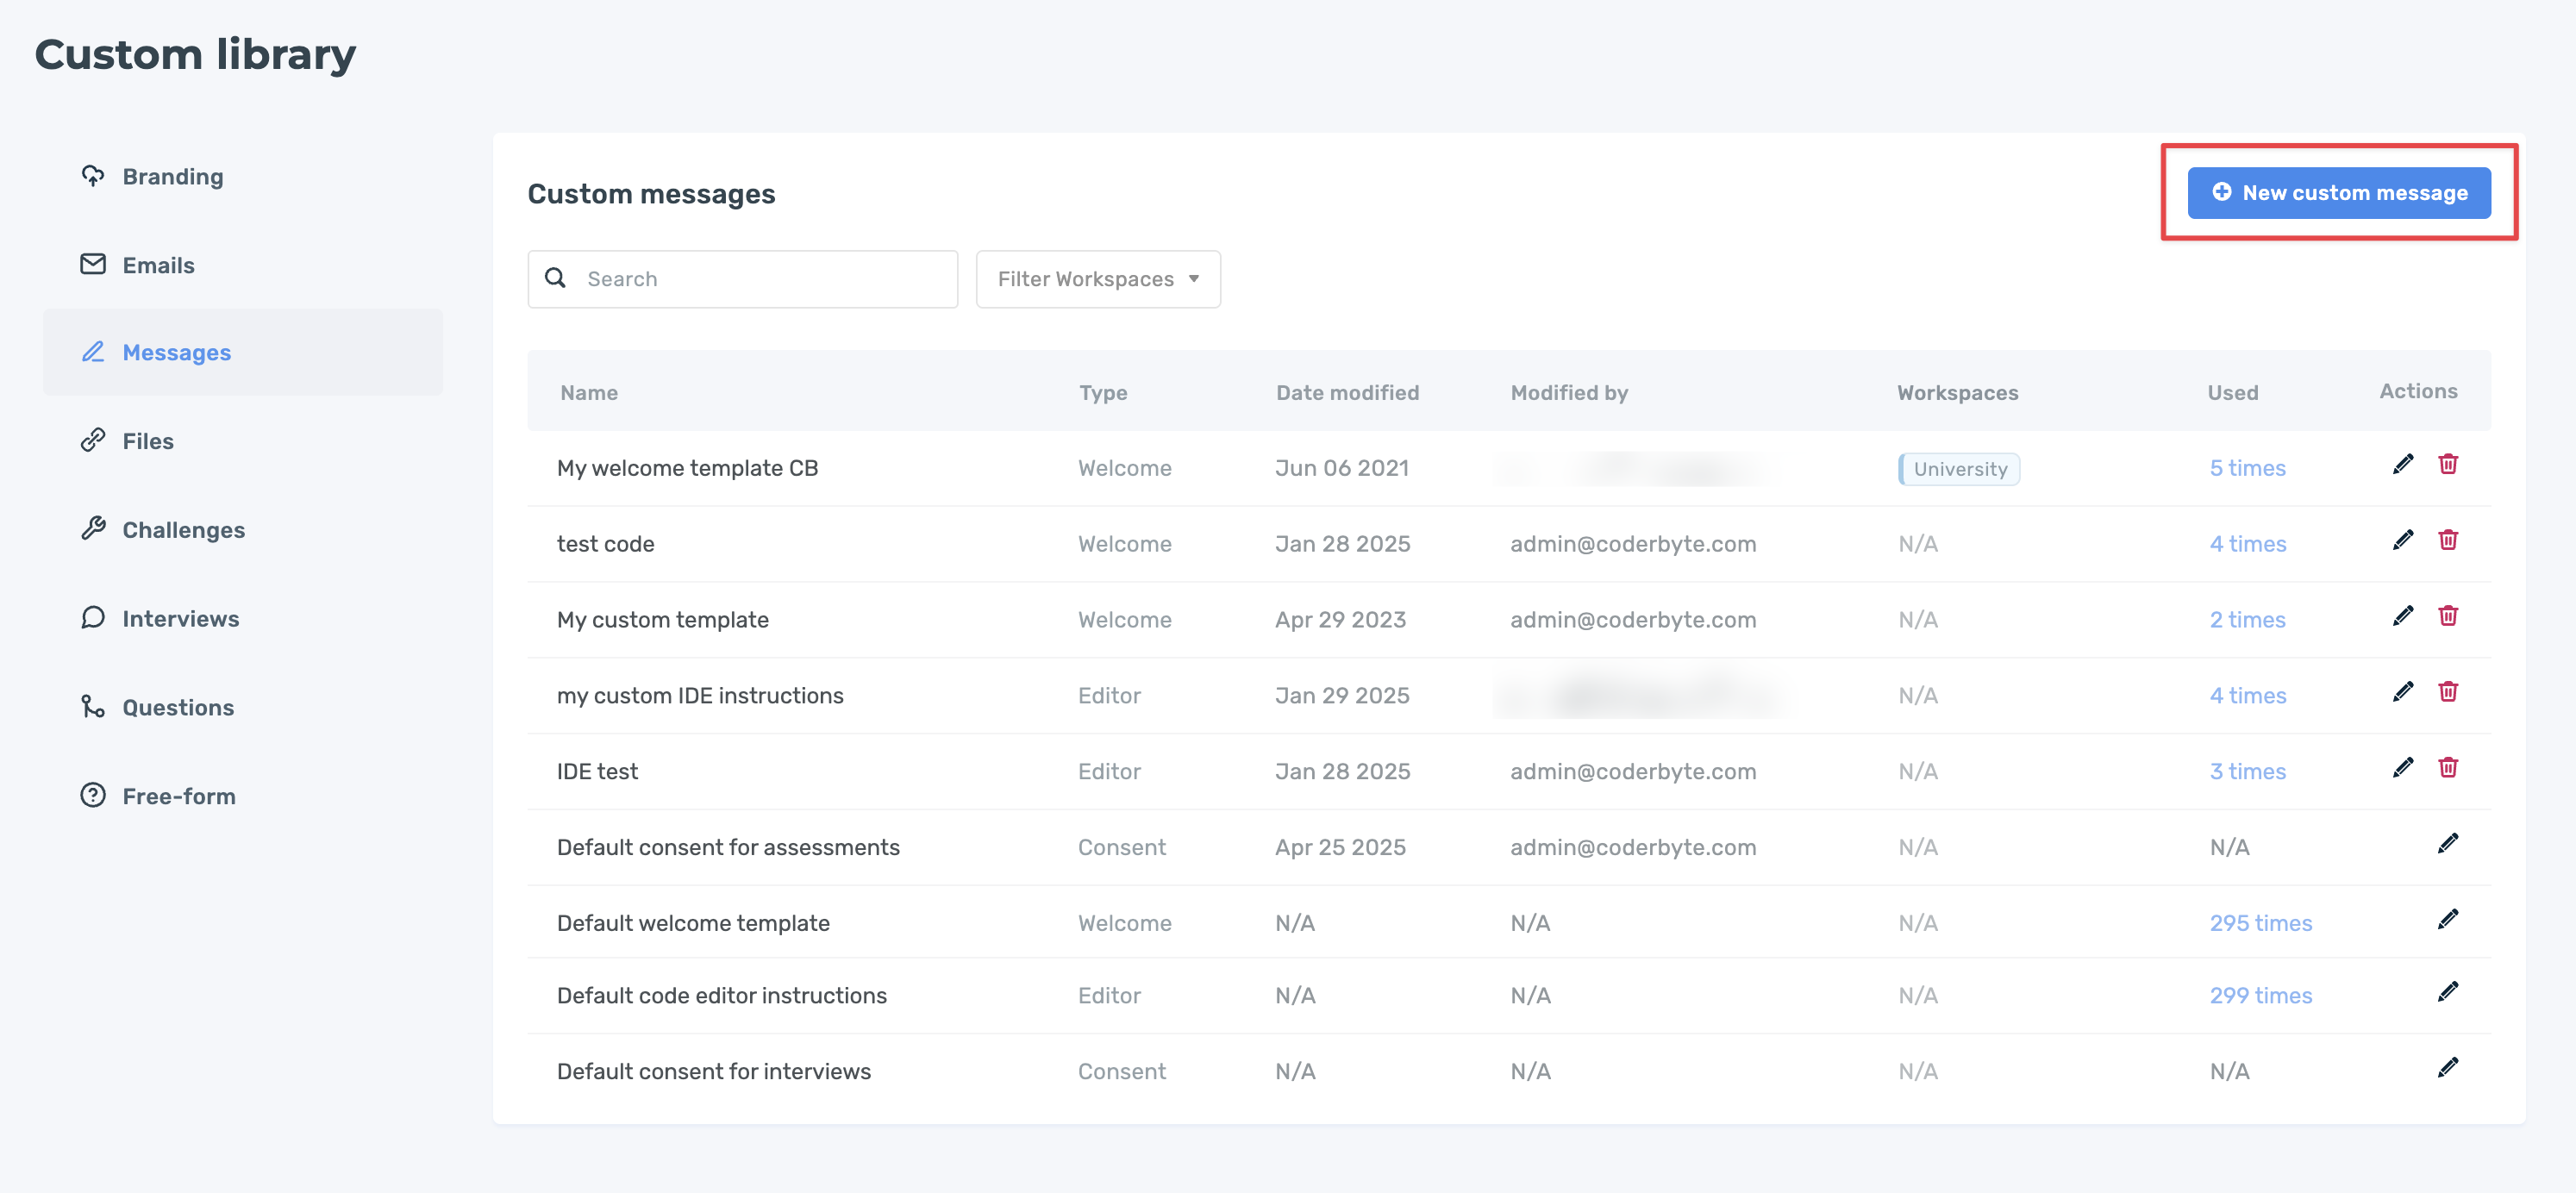2576x1193 pixels.
Task: Click the New custom message button
Action: (x=2338, y=193)
